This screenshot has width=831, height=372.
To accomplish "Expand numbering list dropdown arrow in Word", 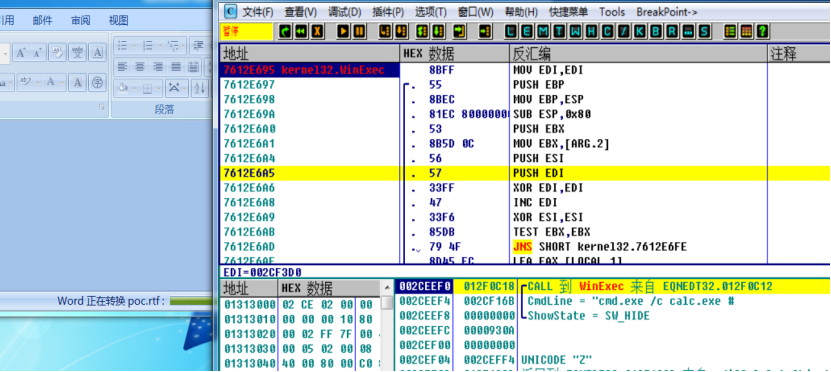I will click(x=160, y=46).
